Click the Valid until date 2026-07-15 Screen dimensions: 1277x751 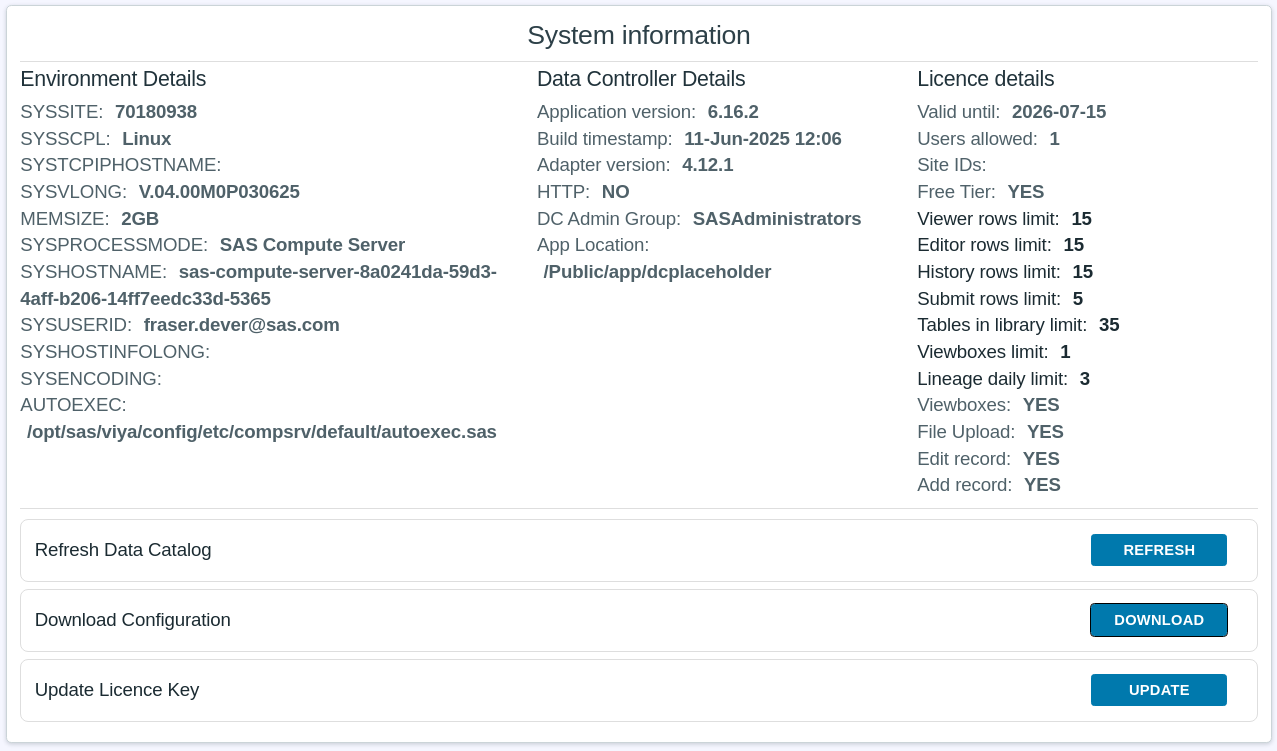coord(1058,112)
